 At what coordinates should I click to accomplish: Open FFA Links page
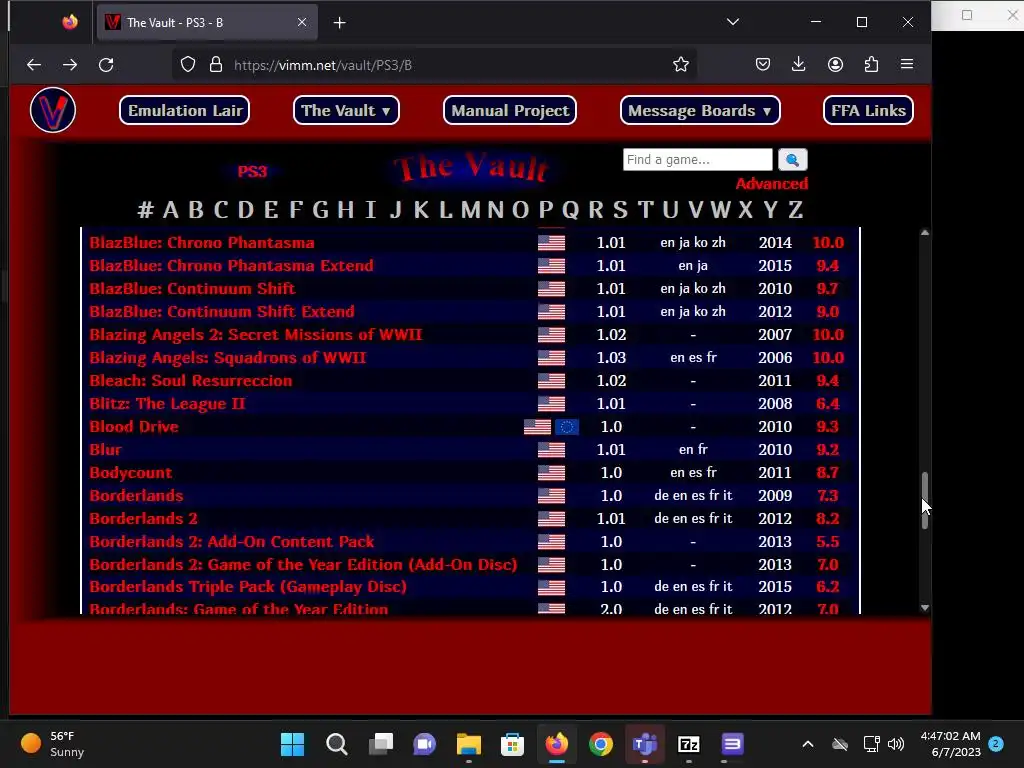coord(869,110)
